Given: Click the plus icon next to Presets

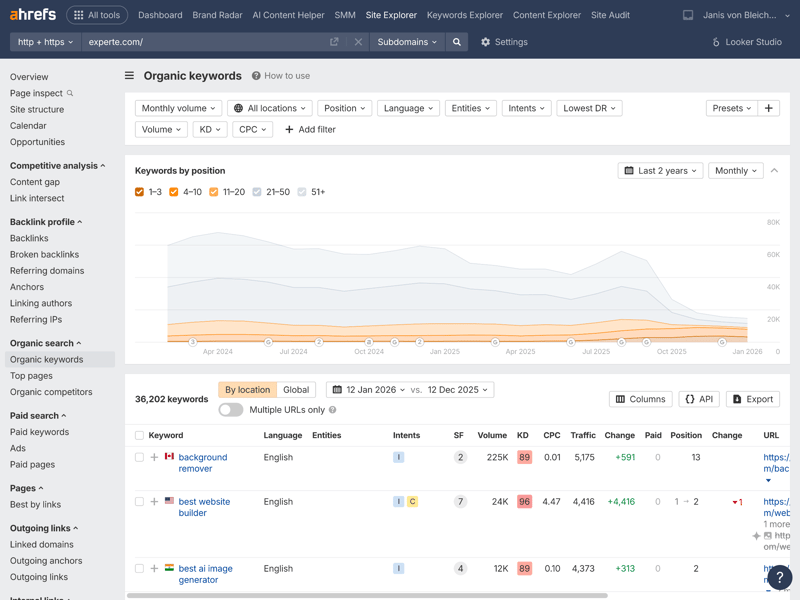Looking at the screenshot, I should click(768, 108).
